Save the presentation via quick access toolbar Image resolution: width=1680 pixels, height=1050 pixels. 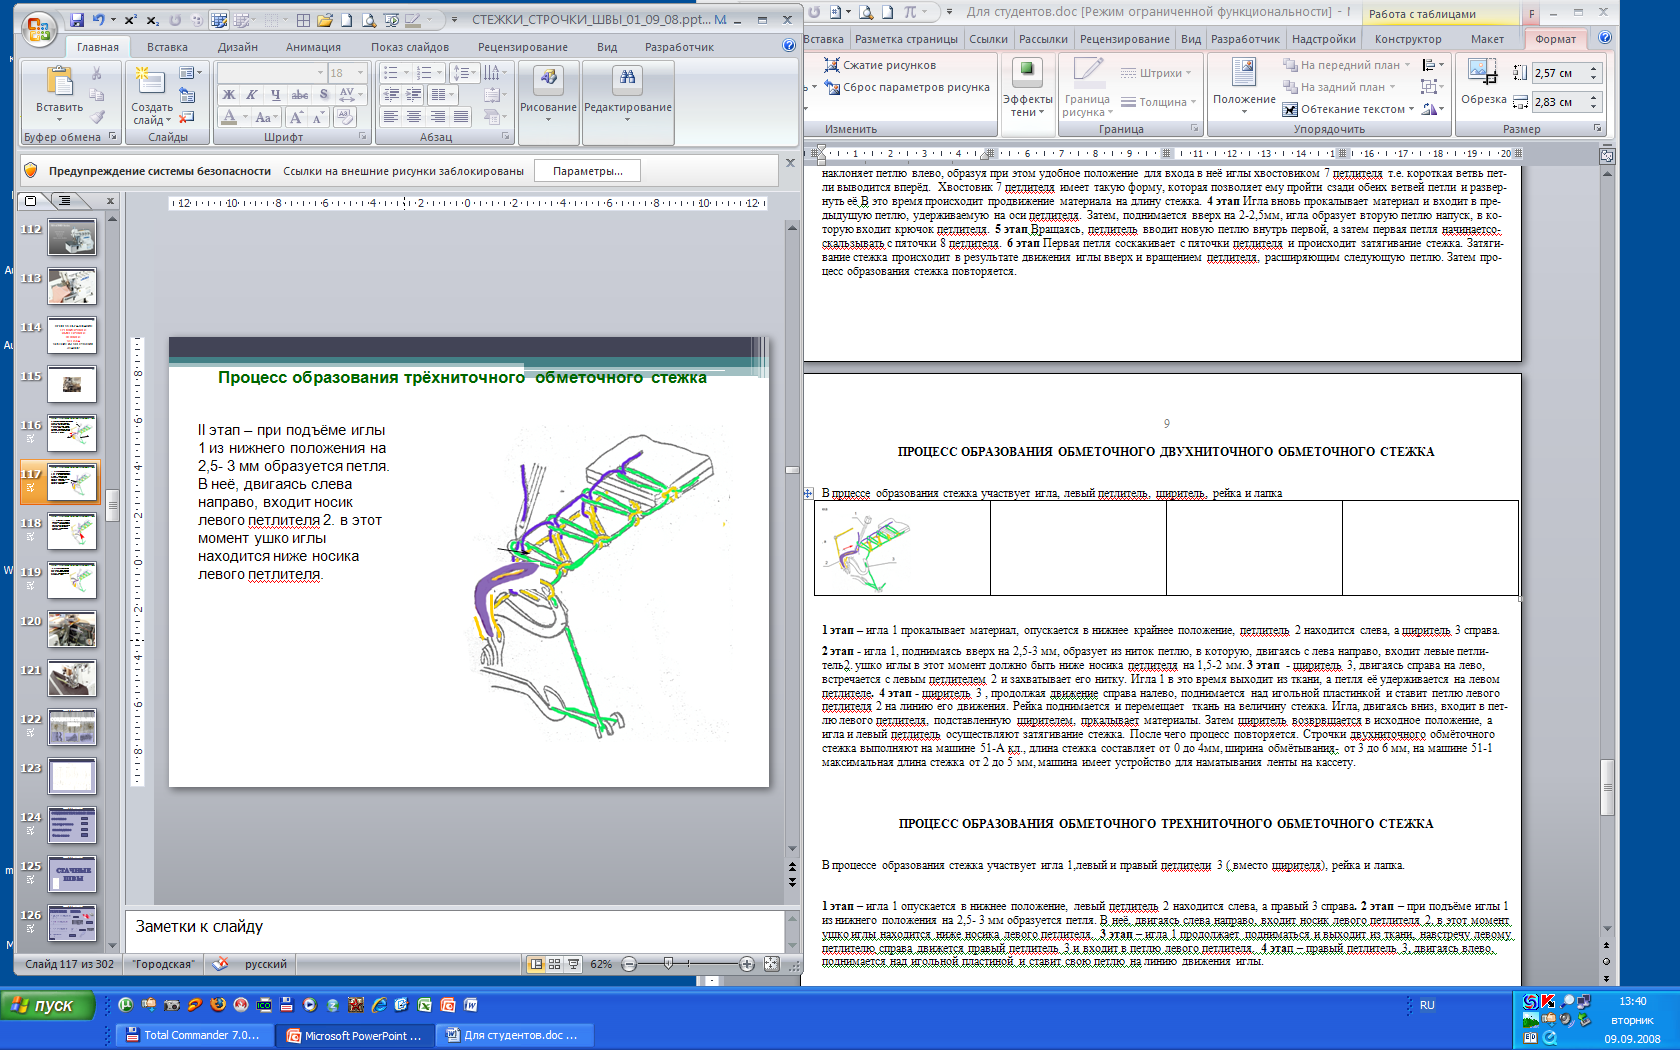77,20
